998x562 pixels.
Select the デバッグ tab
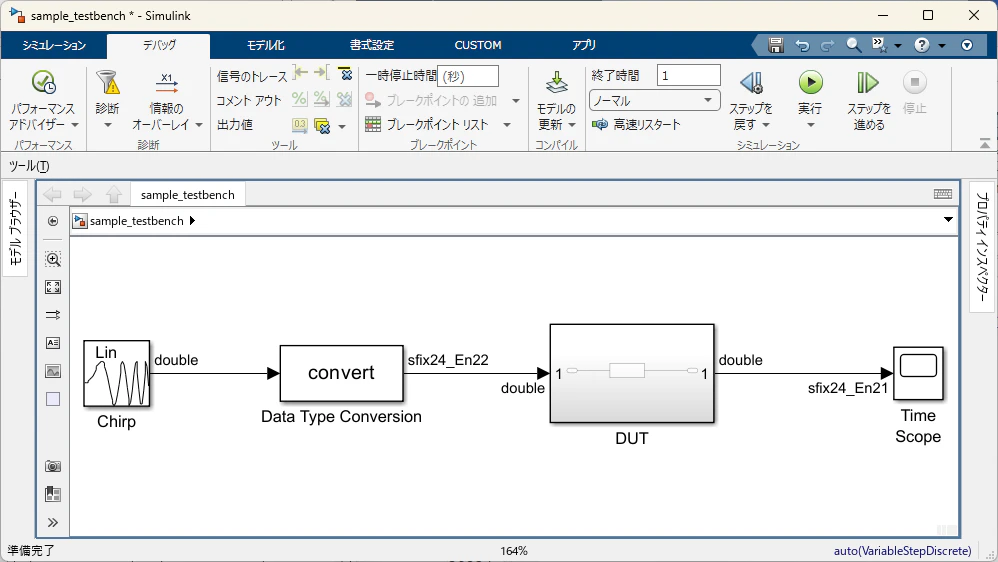tap(158, 45)
